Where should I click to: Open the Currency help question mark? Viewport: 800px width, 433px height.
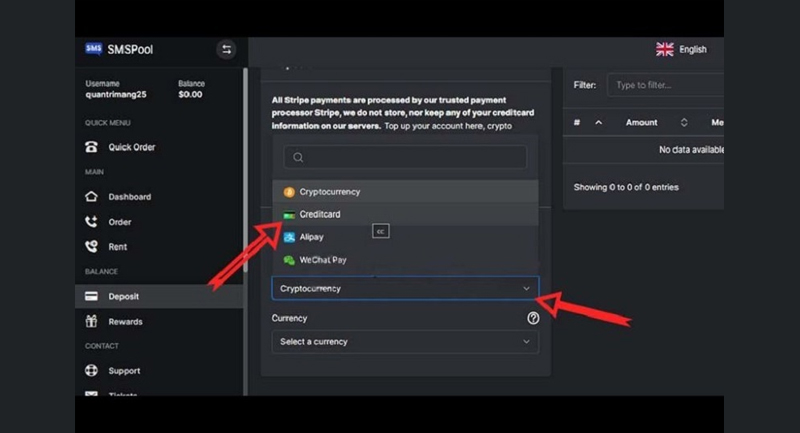tap(533, 318)
